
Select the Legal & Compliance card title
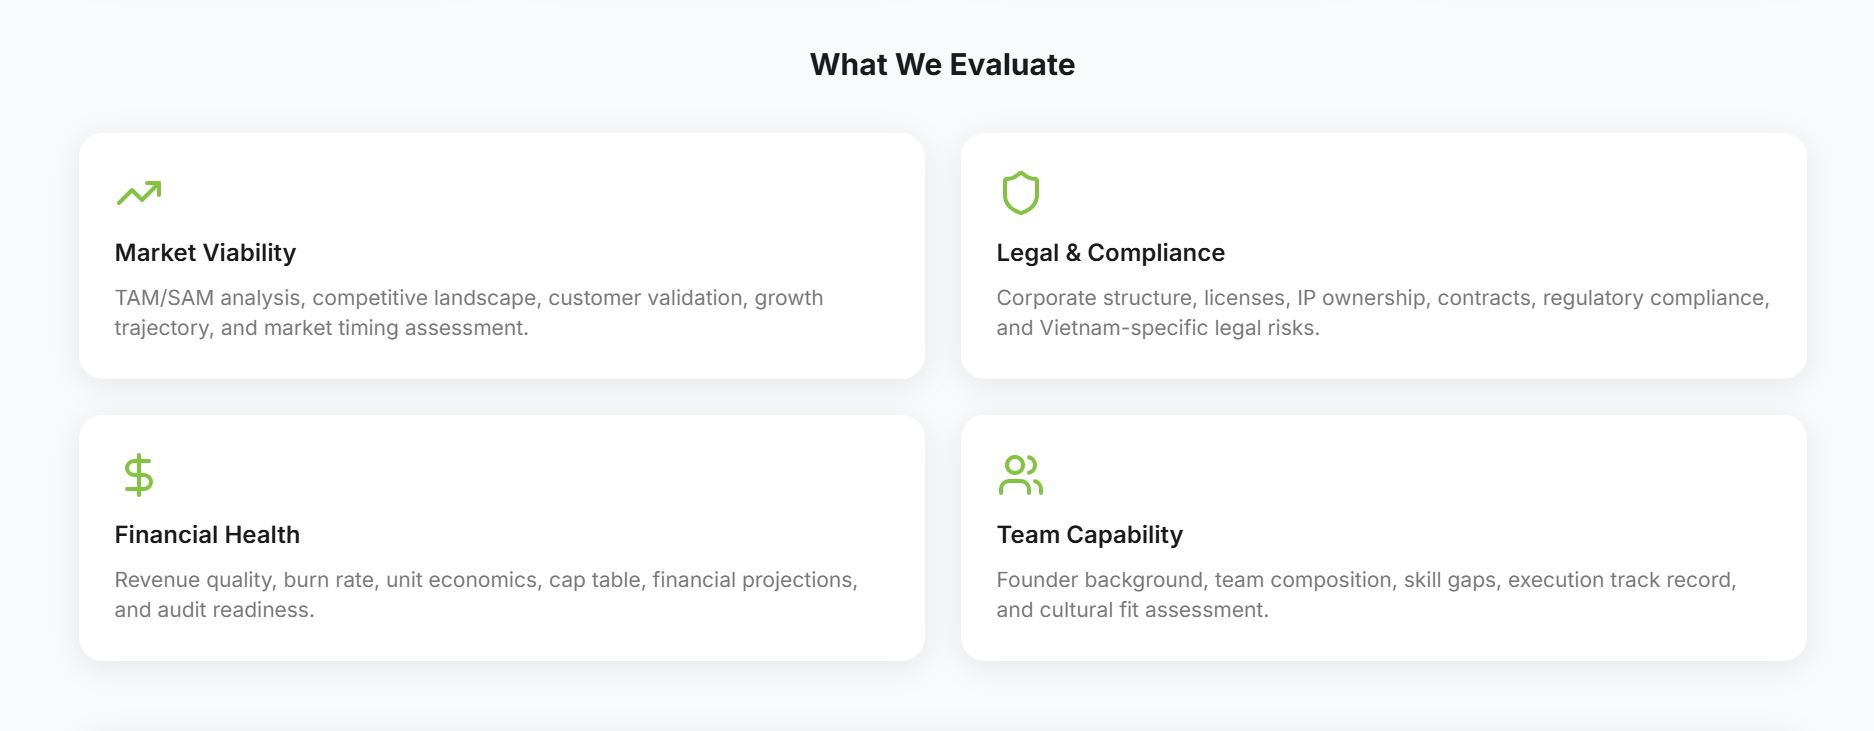1110,253
